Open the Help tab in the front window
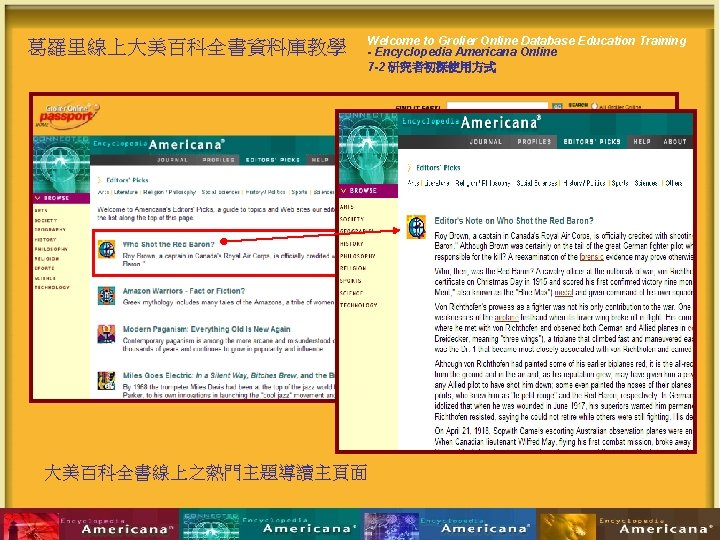The width and height of the screenshot is (720, 540). click(x=642, y=141)
